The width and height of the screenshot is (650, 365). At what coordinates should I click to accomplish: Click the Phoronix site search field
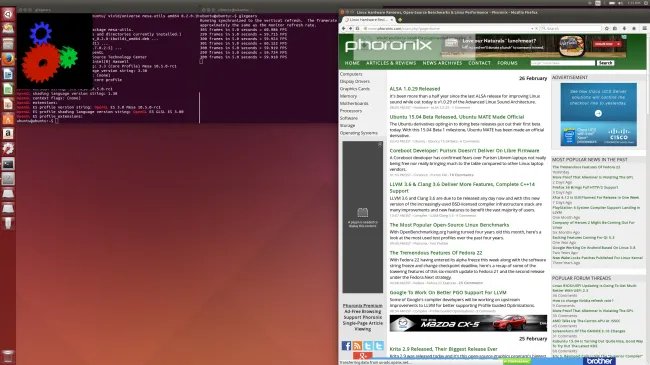click(x=563, y=63)
